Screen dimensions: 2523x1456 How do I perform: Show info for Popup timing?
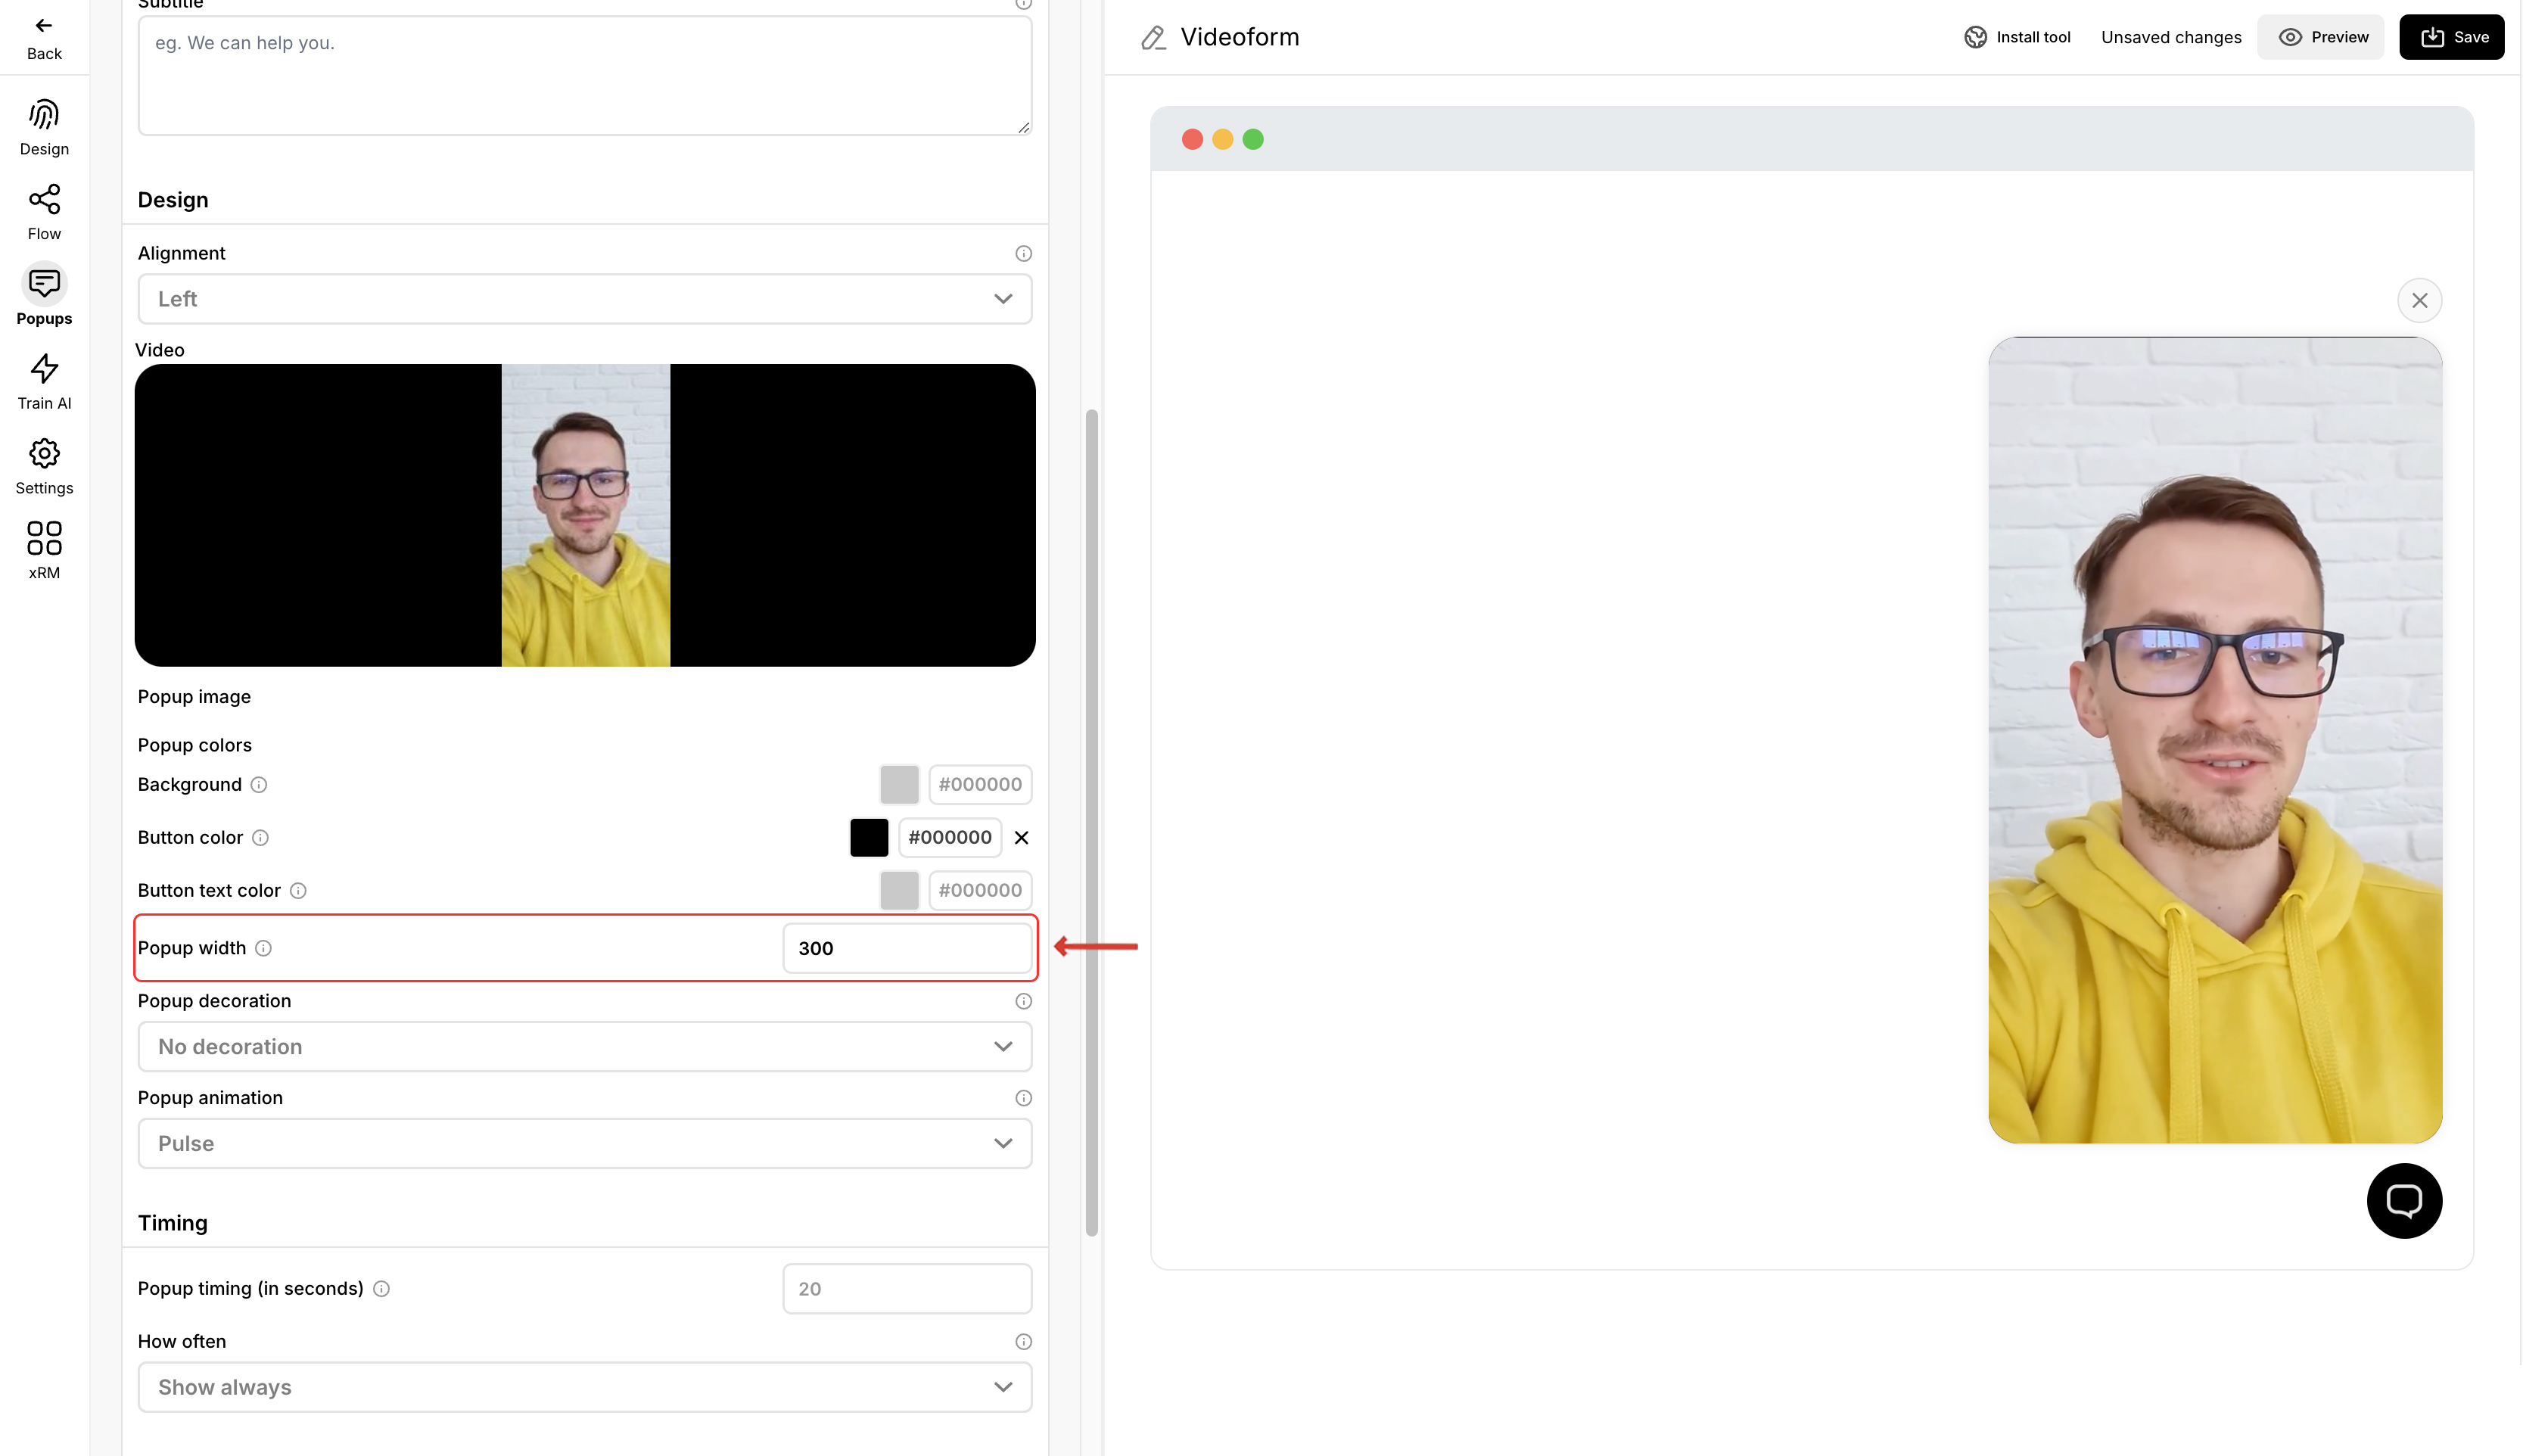pyautogui.click(x=381, y=1289)
